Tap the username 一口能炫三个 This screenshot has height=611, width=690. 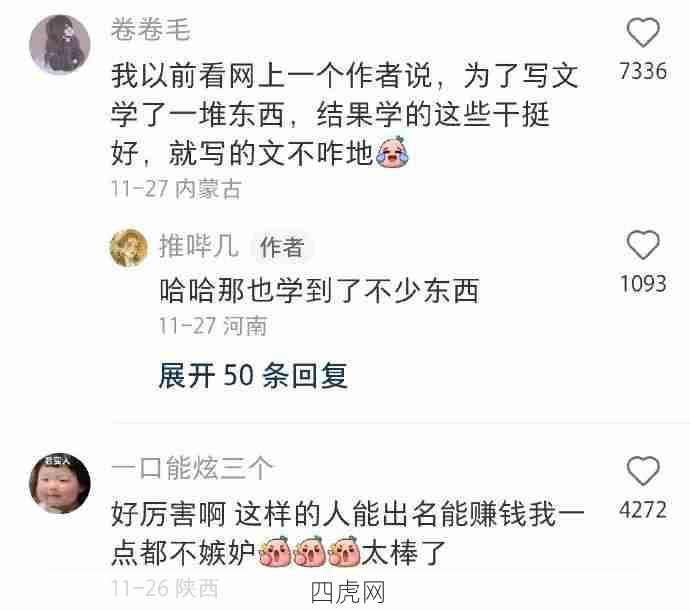point(192,468)
